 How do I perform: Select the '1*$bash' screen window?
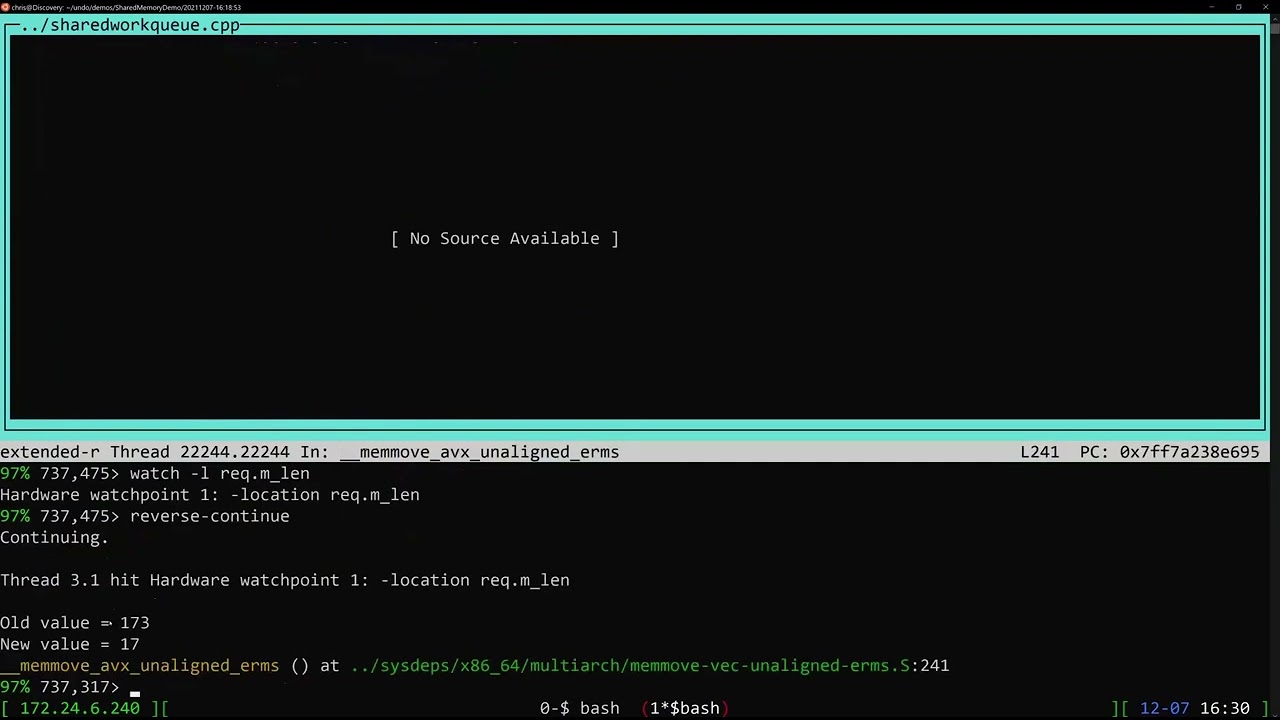[x=685, y=708]
